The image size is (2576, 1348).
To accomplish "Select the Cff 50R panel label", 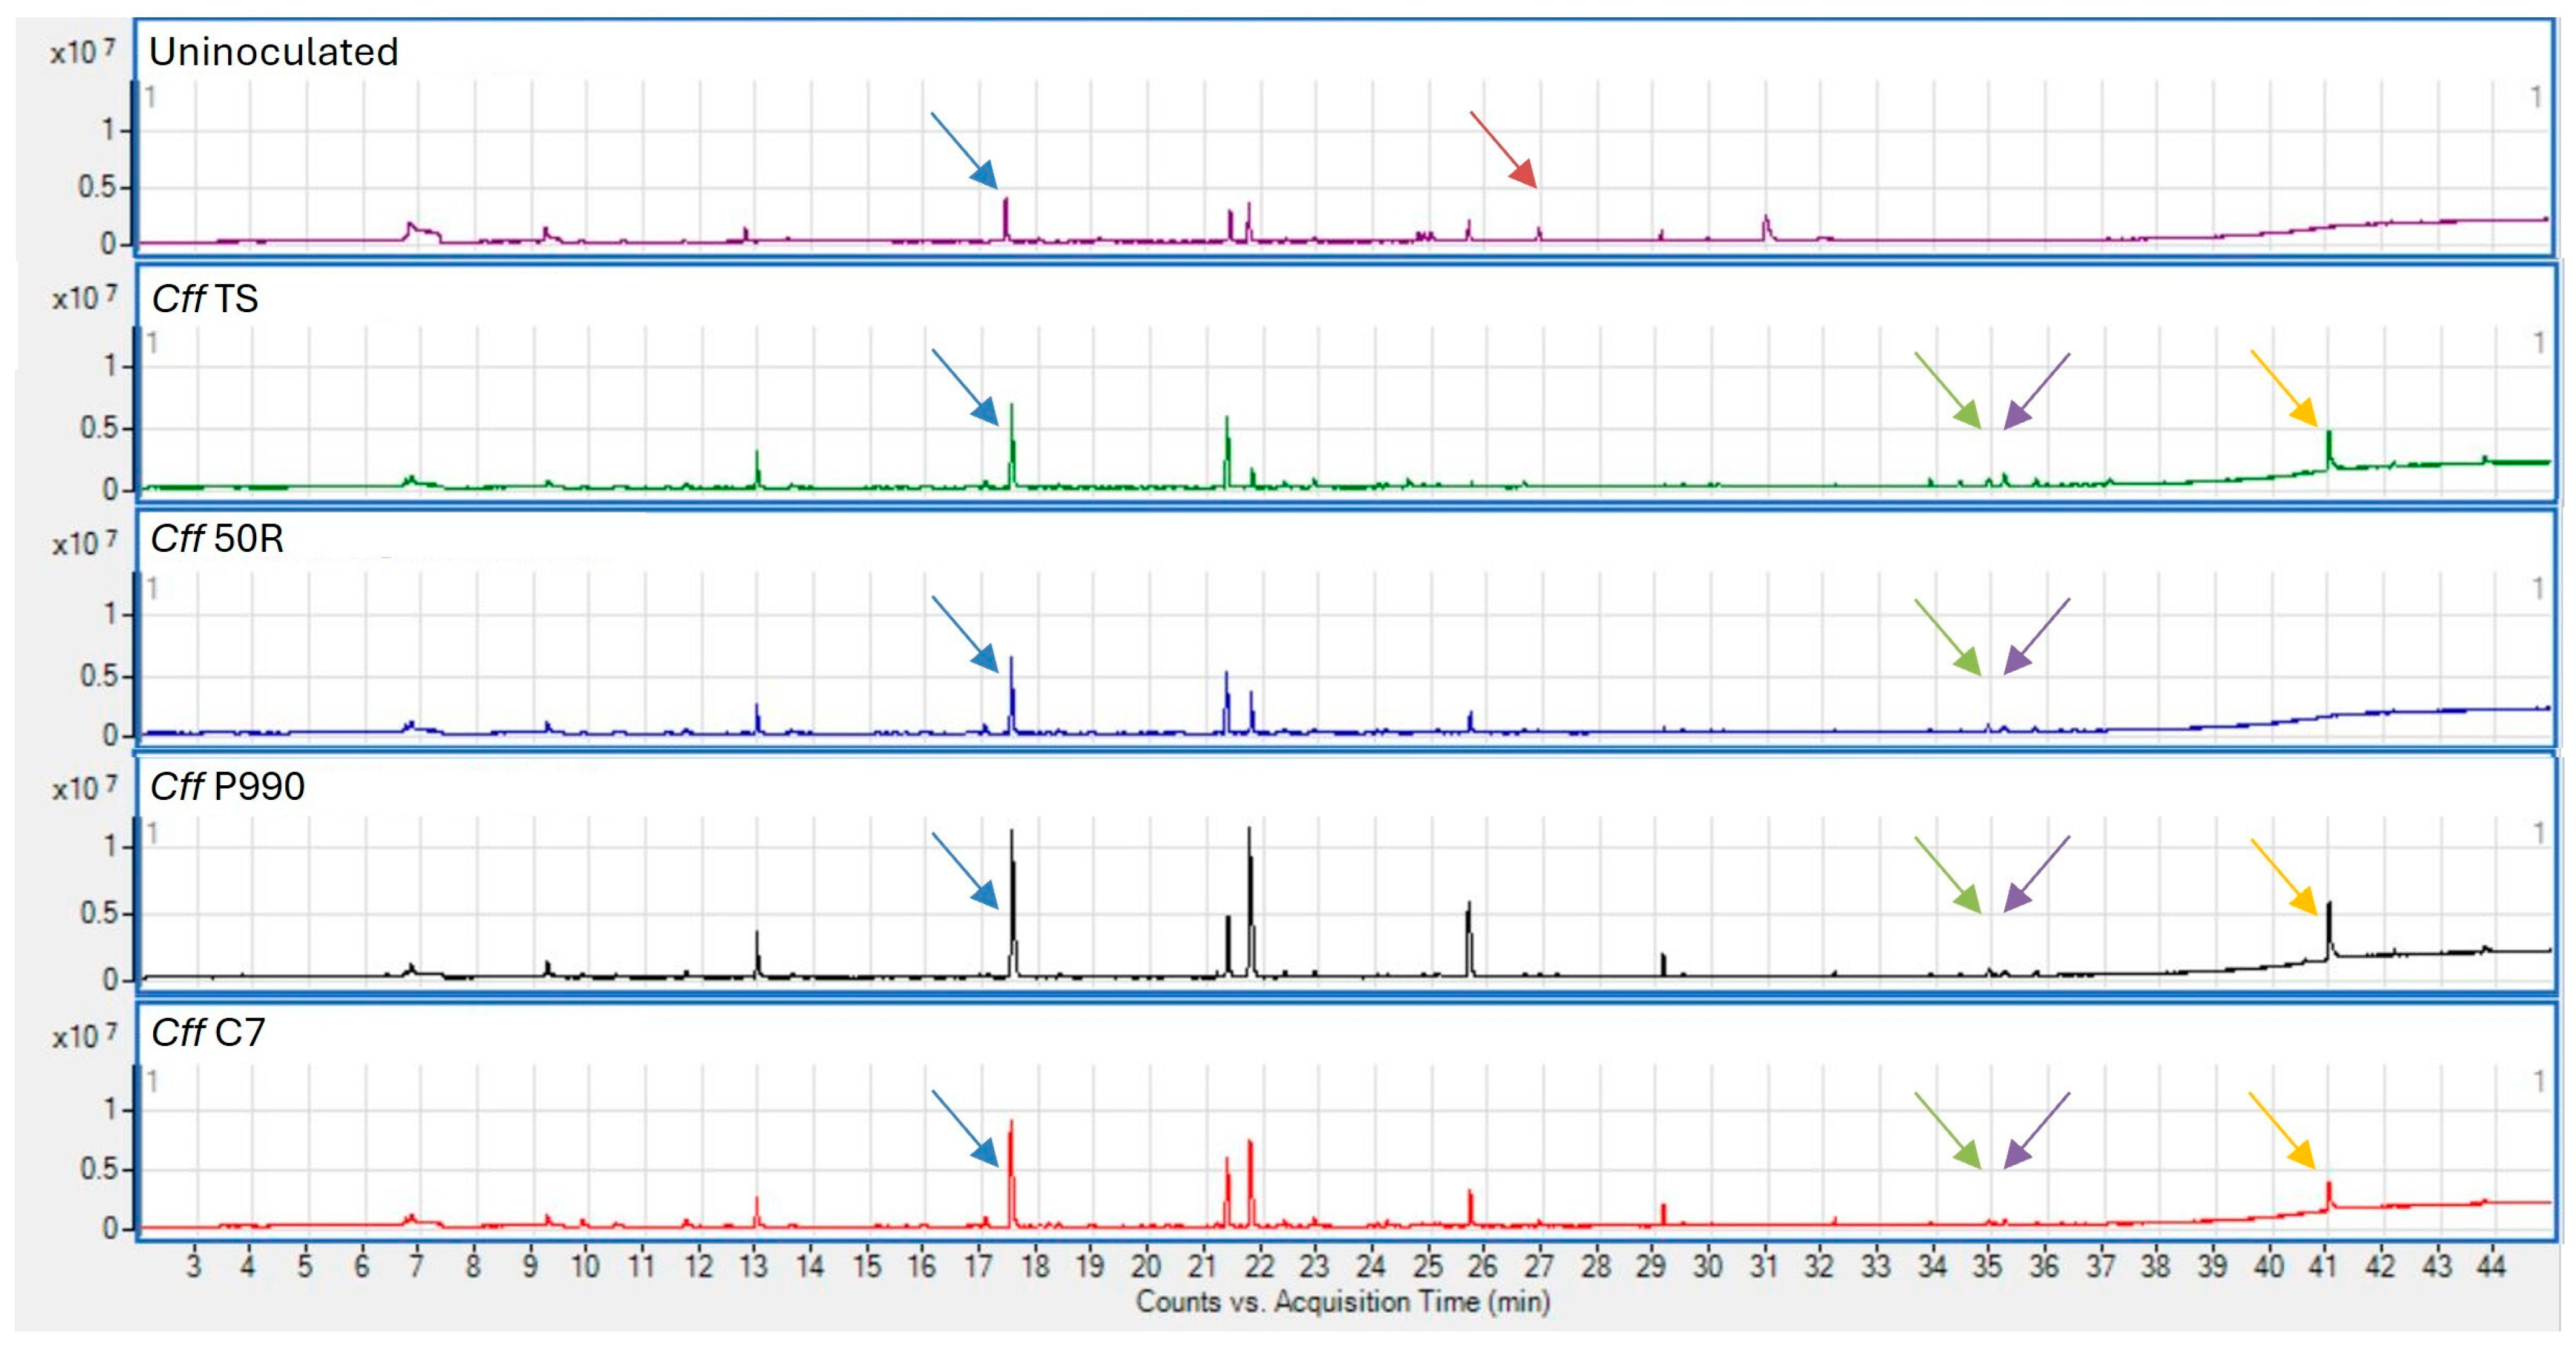I will tap(217, 539).
